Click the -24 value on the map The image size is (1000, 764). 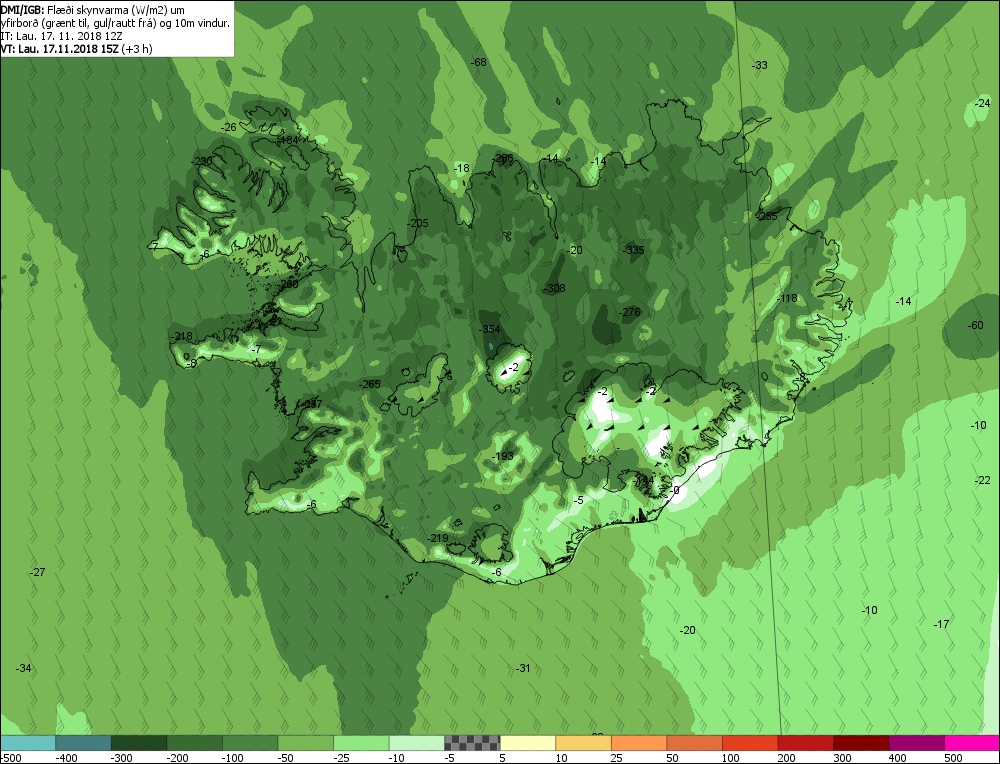pyautogui.click(x=982, y=103)
